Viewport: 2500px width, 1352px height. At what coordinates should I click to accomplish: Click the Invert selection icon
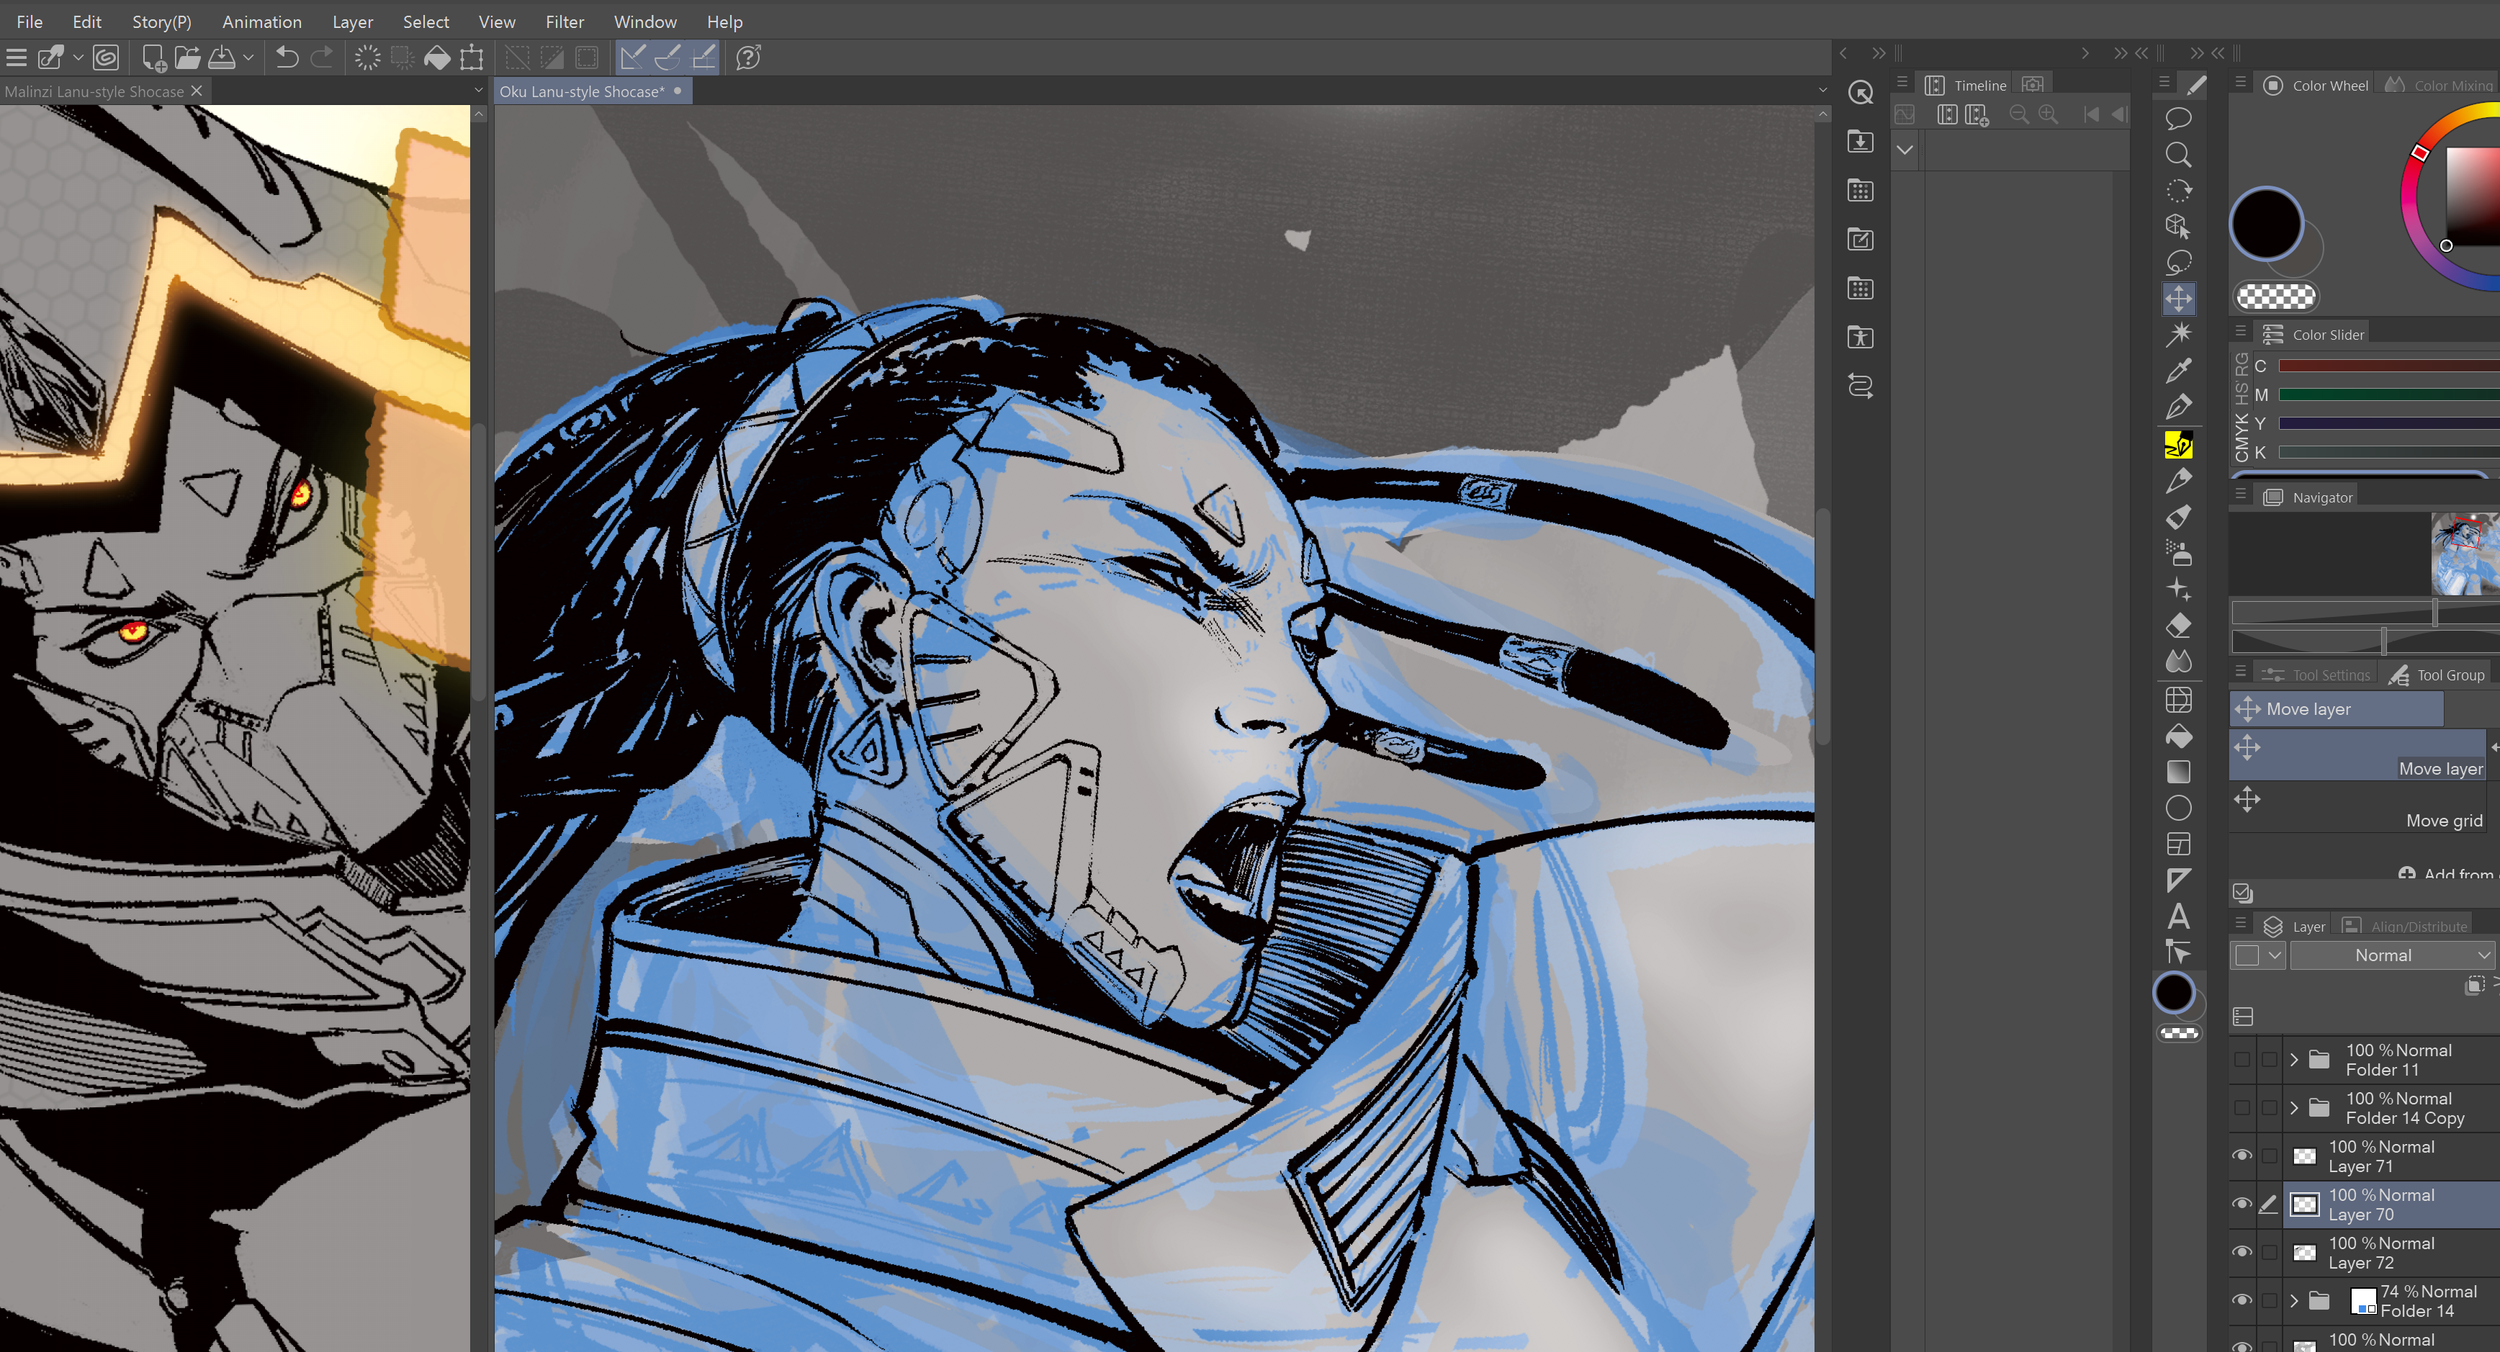tap(552, 58)
